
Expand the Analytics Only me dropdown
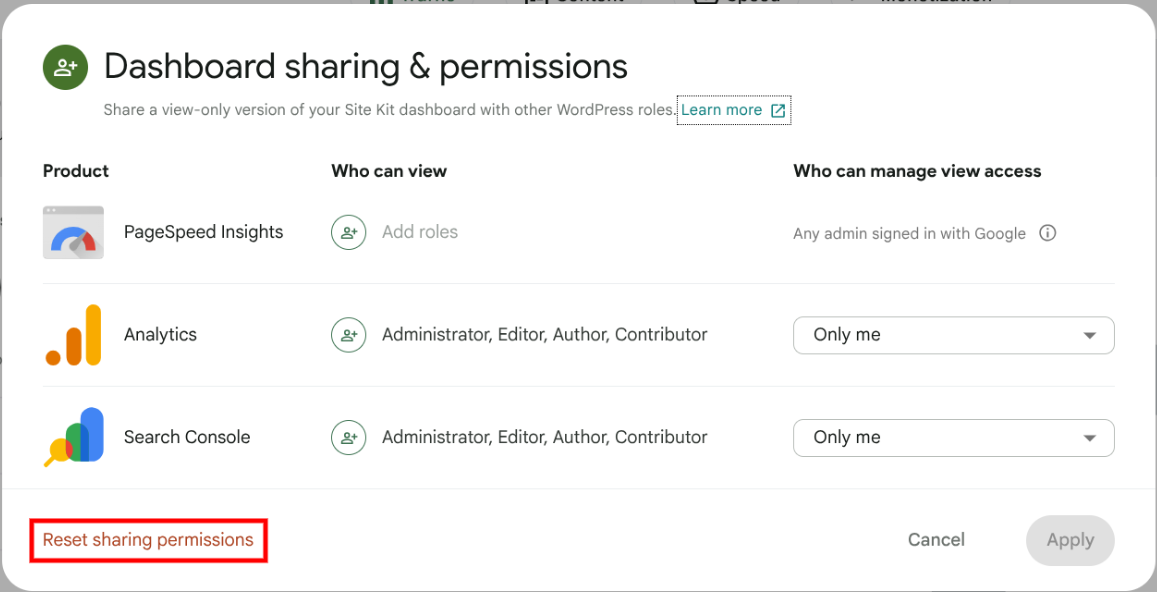[953, 335]
